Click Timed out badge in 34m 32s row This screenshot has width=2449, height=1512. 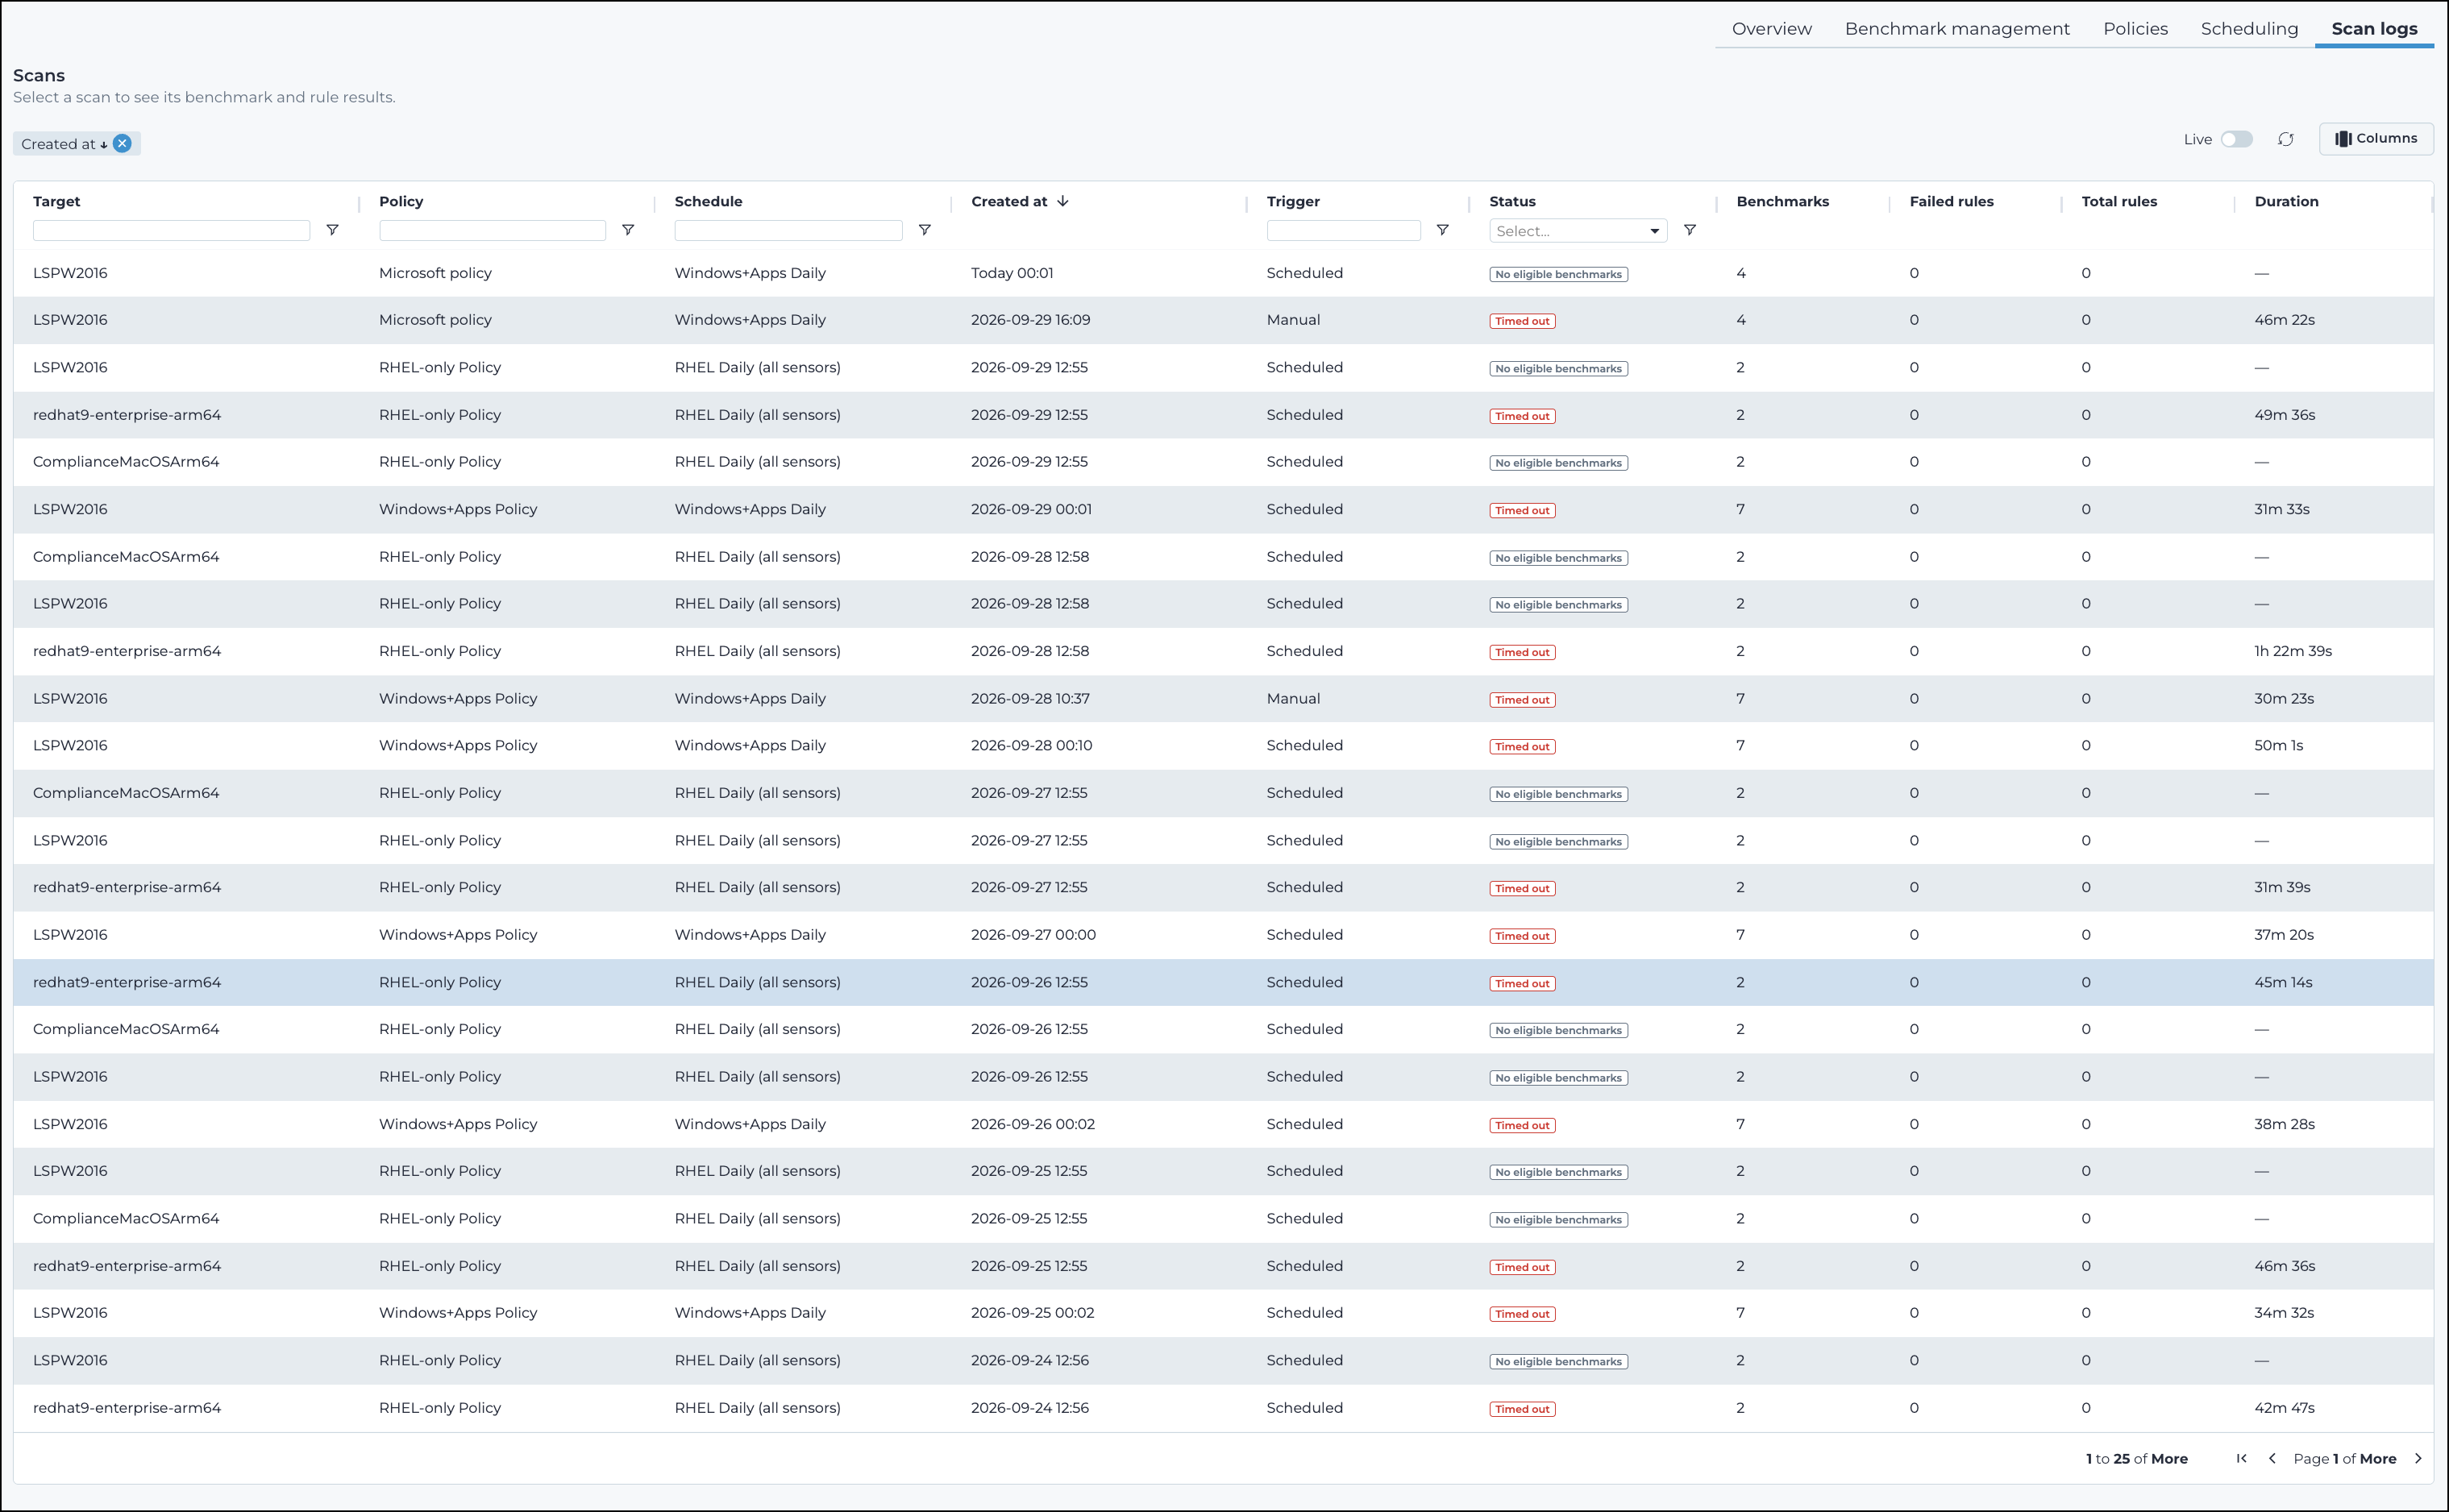click(1522, 1314)
